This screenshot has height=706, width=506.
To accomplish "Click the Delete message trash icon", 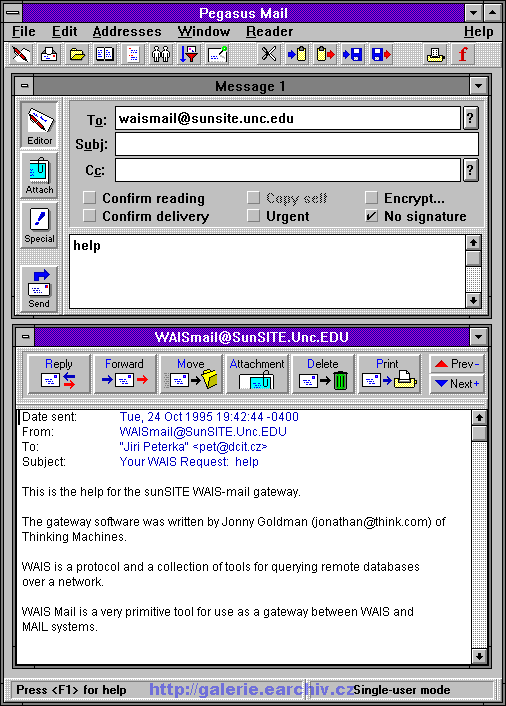I will coord(323,374).
